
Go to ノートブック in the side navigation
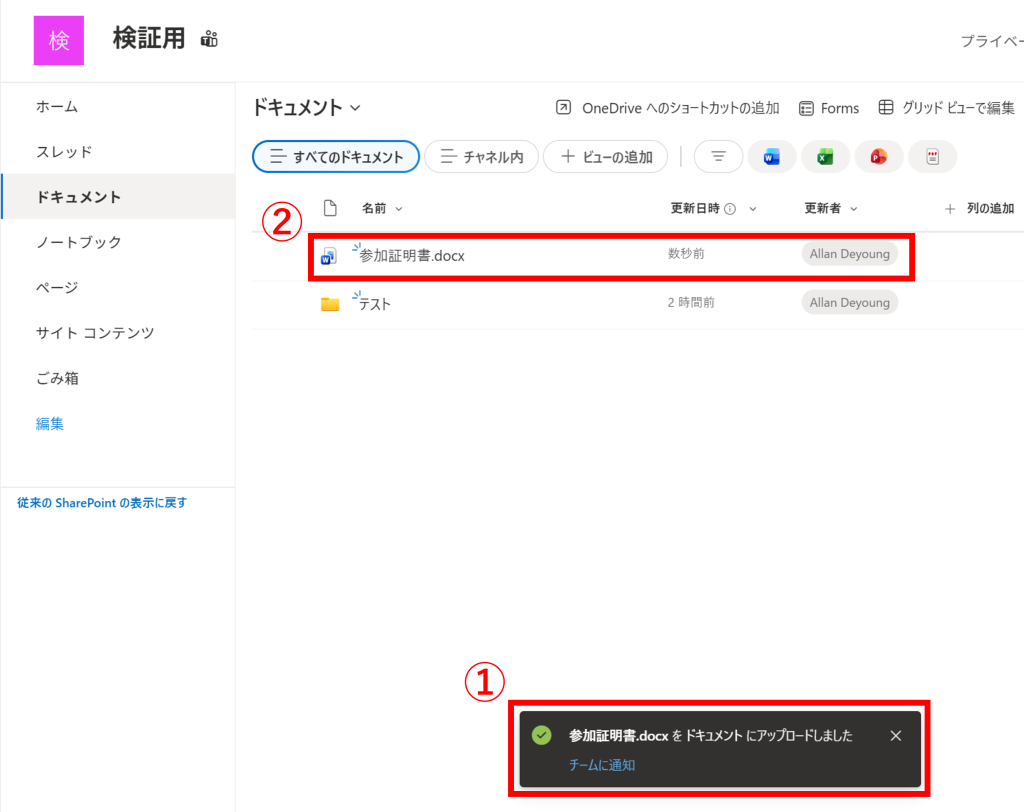click(79, 242)
